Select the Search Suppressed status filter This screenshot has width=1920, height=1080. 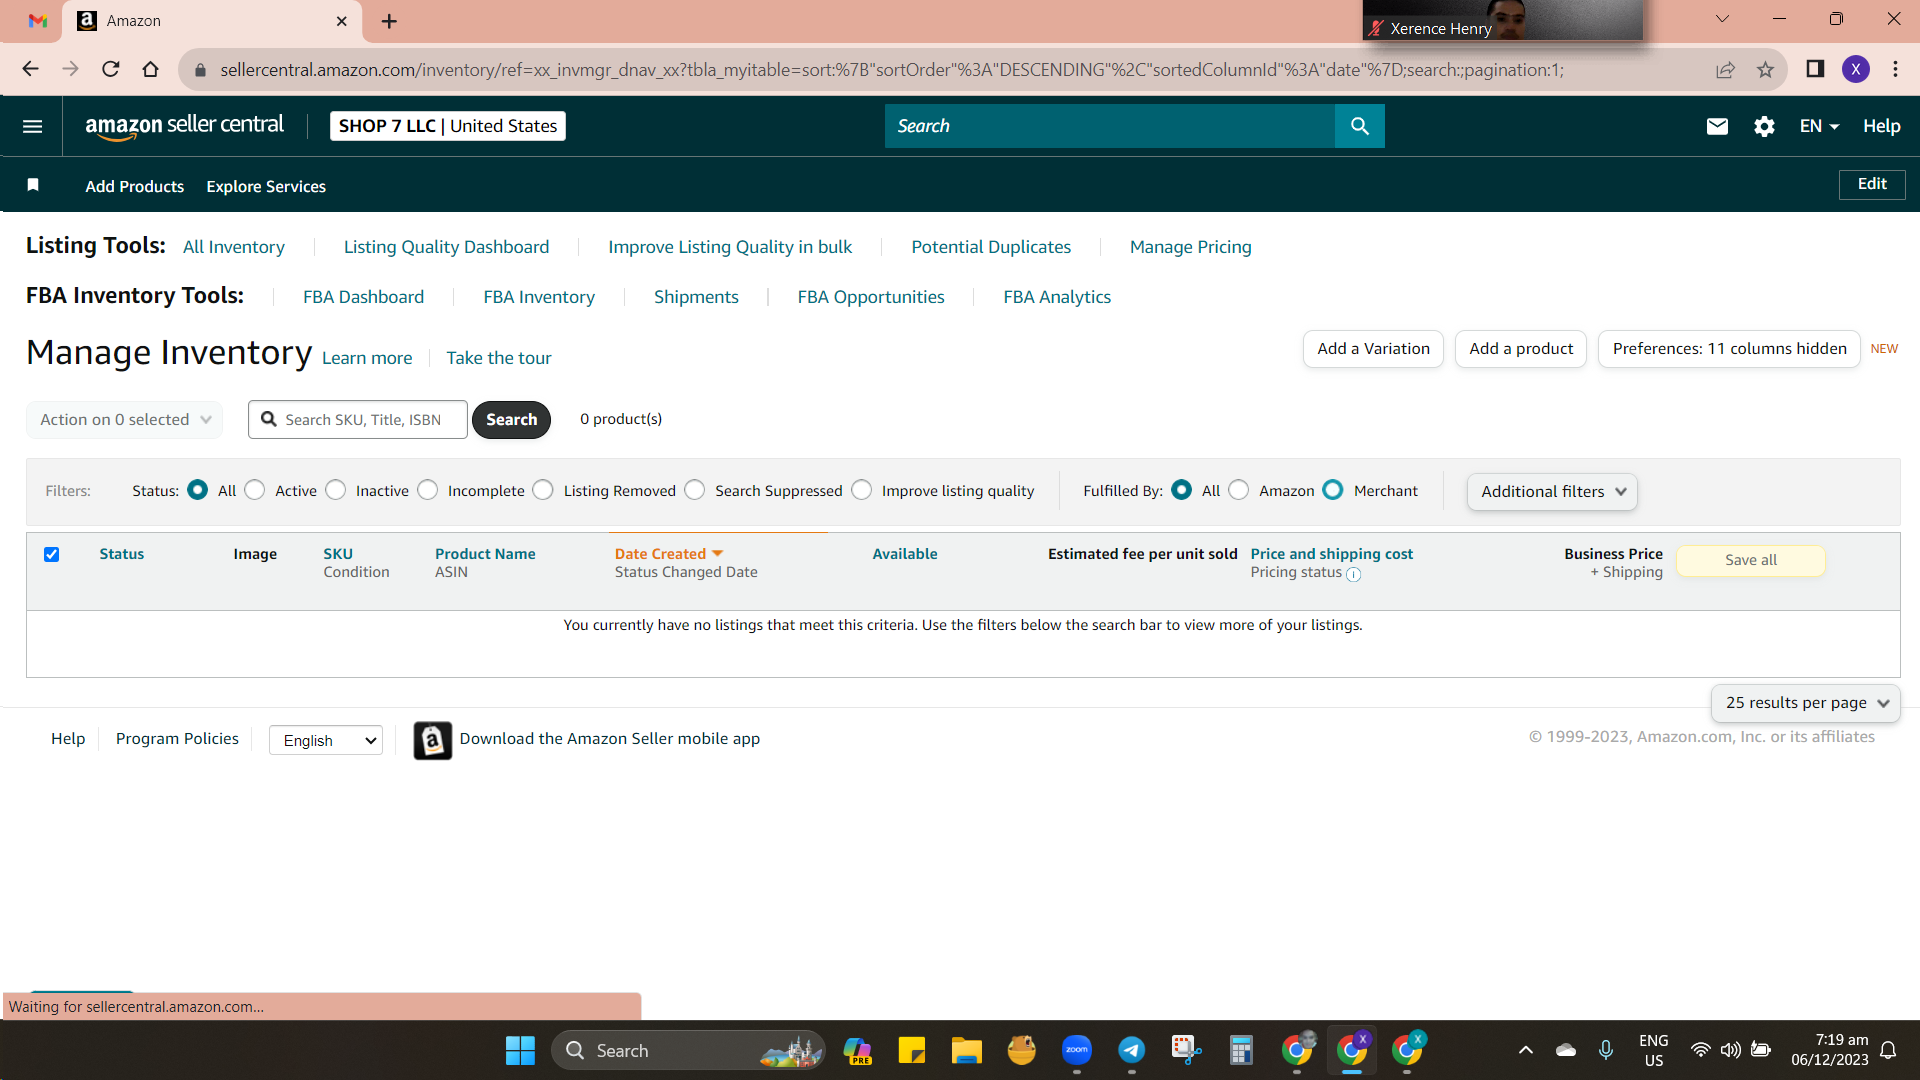[695, 490]
